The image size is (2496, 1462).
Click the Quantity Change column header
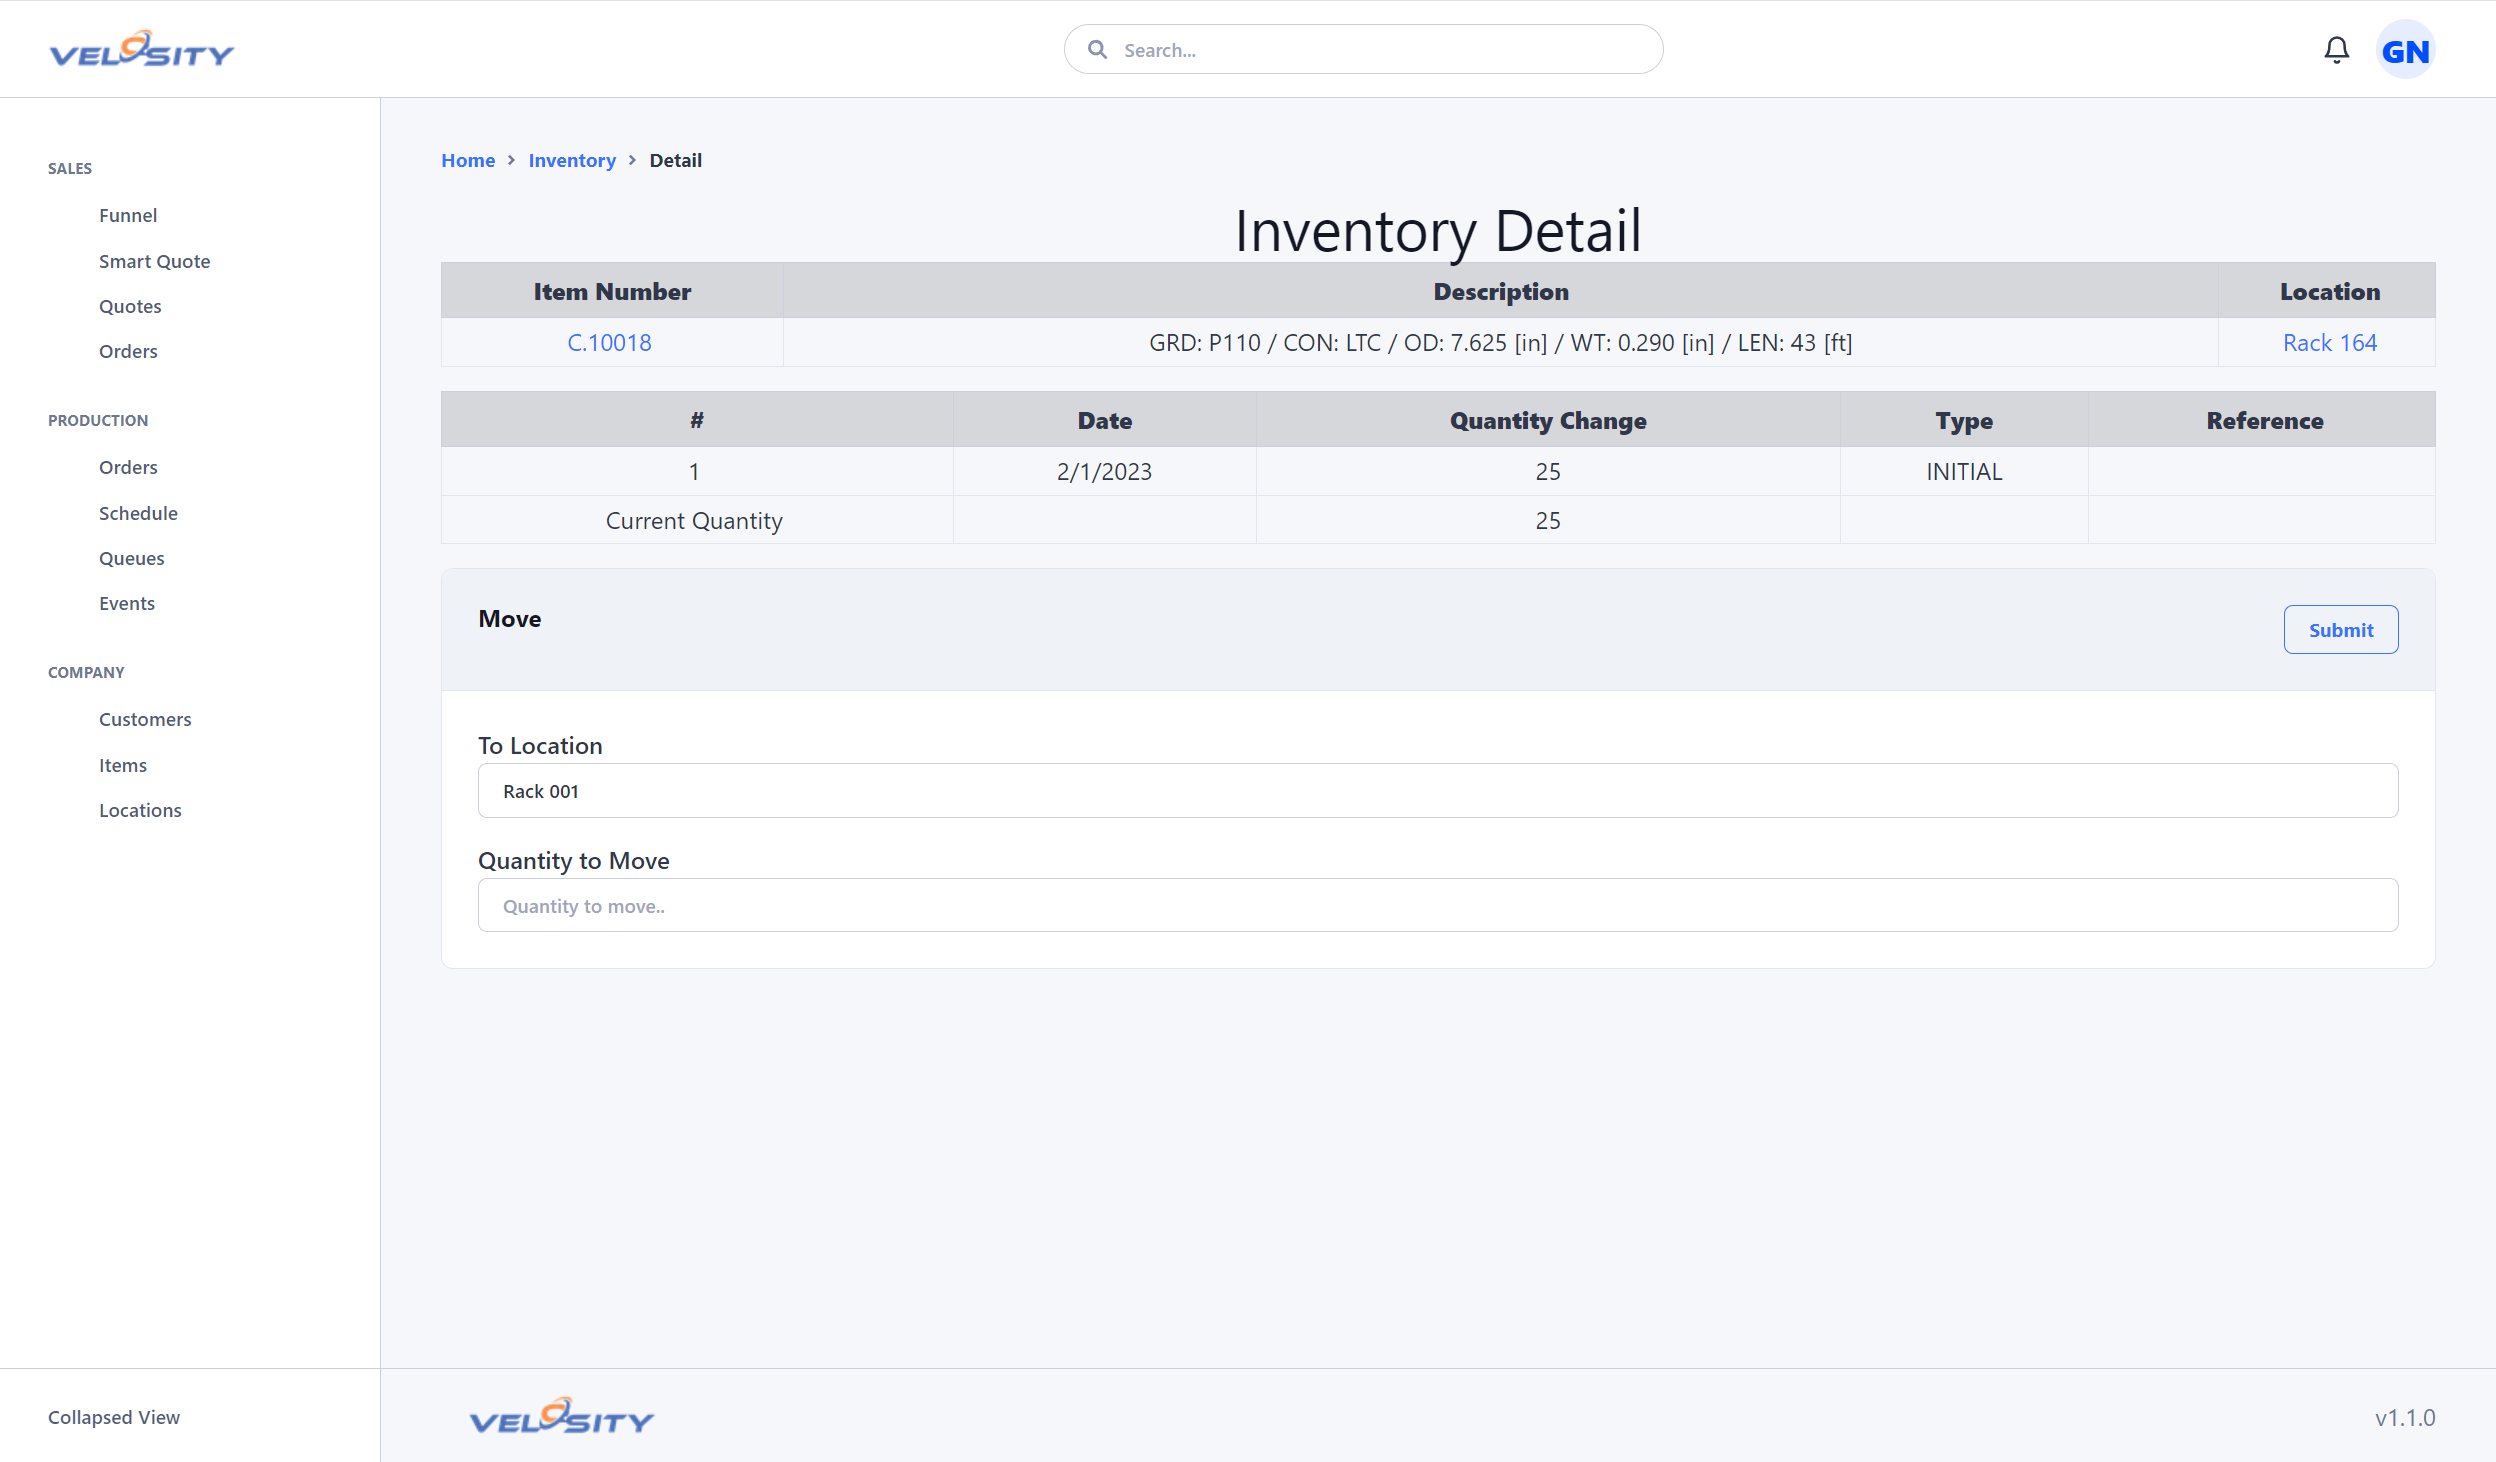pyautogui.click(x=1548, y=421)
